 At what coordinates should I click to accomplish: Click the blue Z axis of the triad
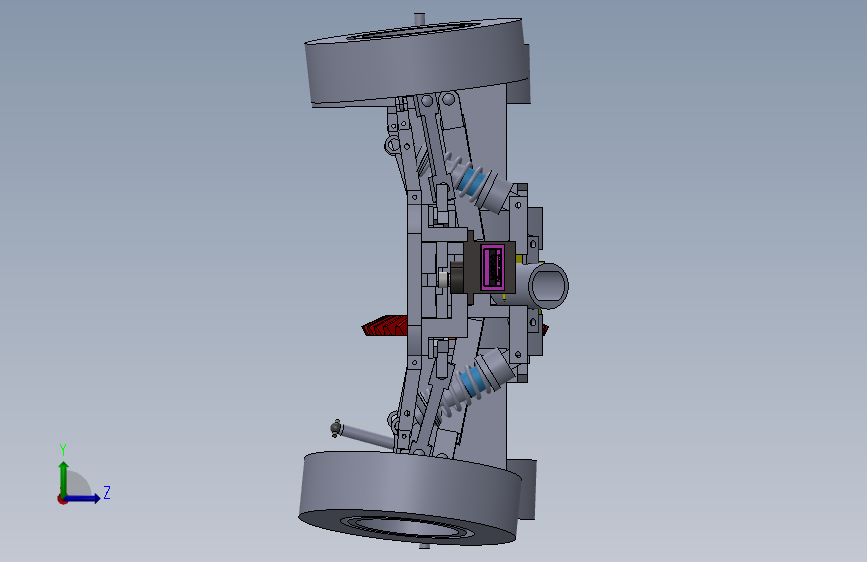click(83, 498)
